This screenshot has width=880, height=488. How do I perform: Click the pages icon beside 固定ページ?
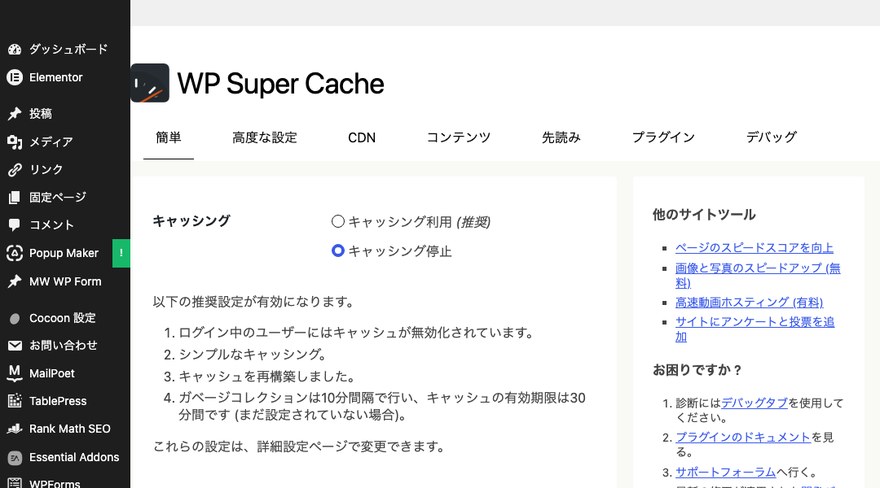(15, 197)
